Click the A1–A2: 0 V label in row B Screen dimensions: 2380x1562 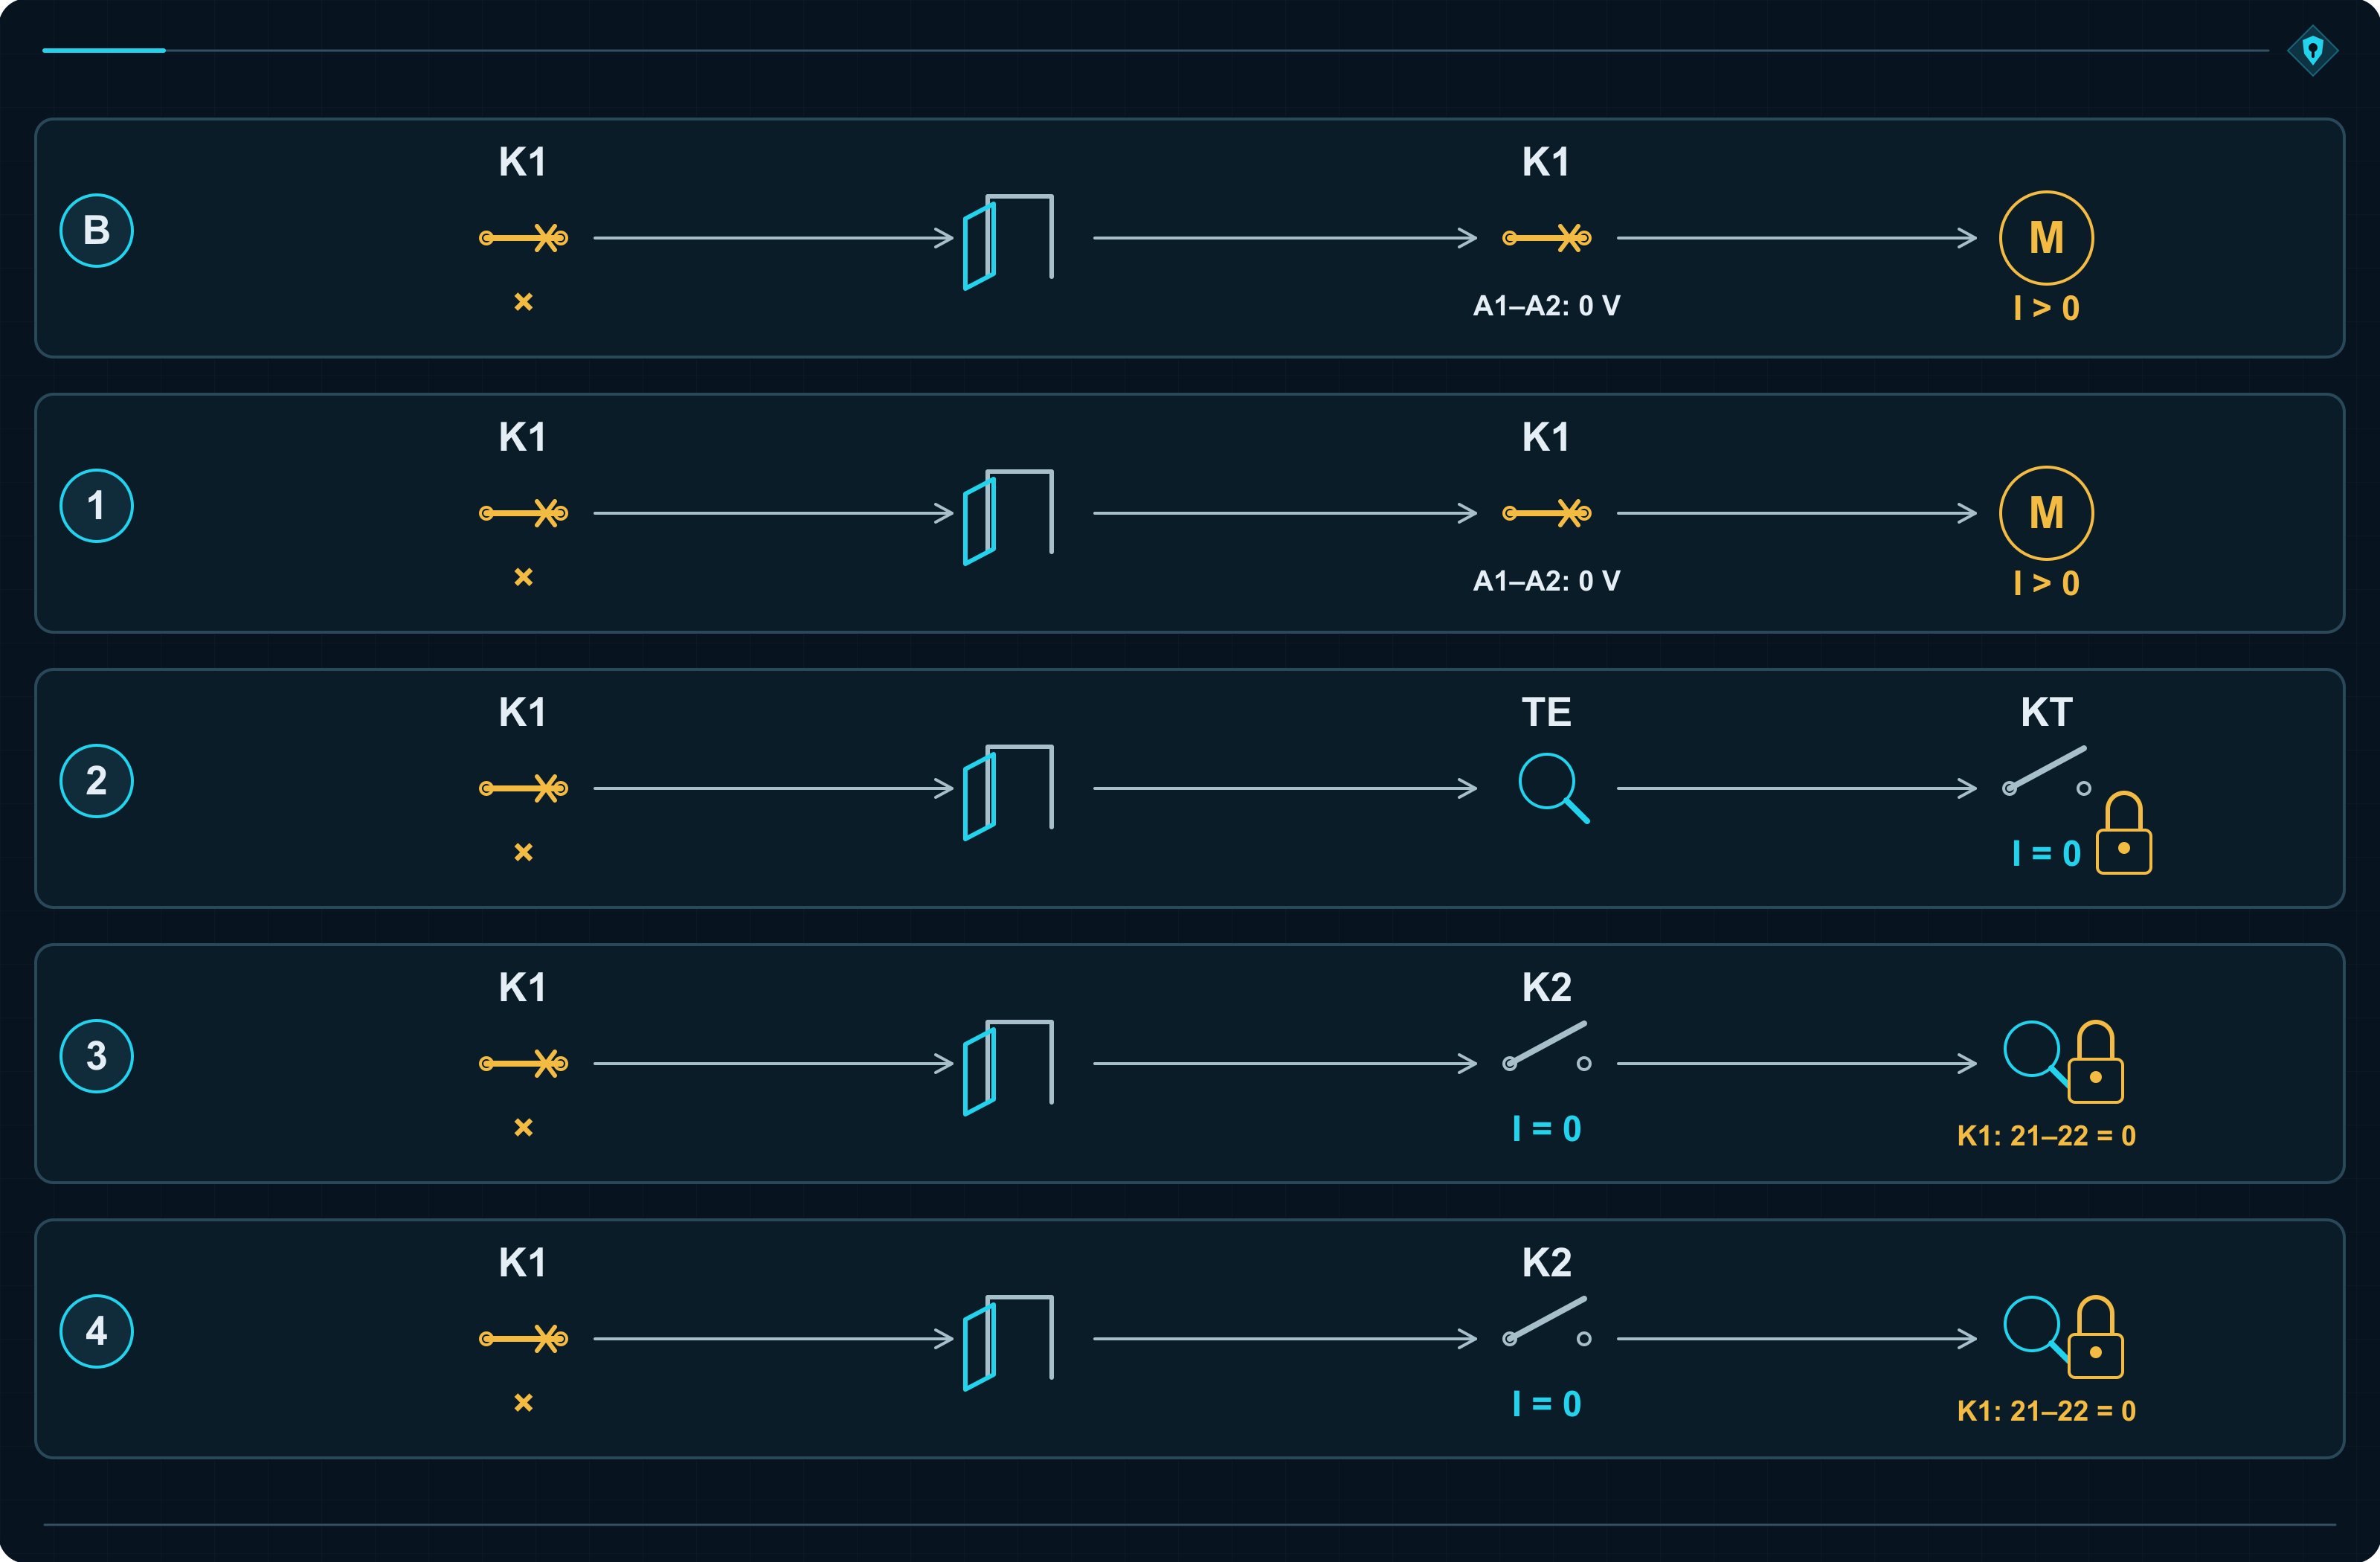click(x=1546, y=306)
